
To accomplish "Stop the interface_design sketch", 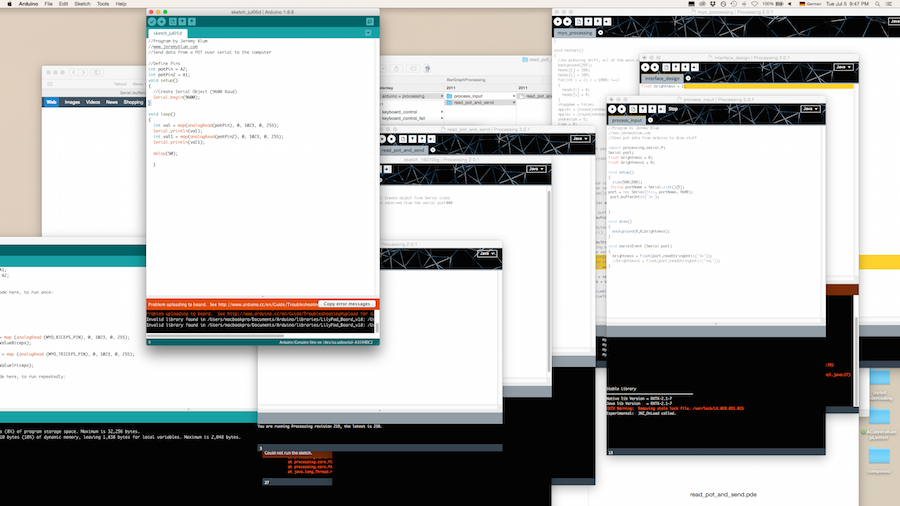I will point(655,68).
